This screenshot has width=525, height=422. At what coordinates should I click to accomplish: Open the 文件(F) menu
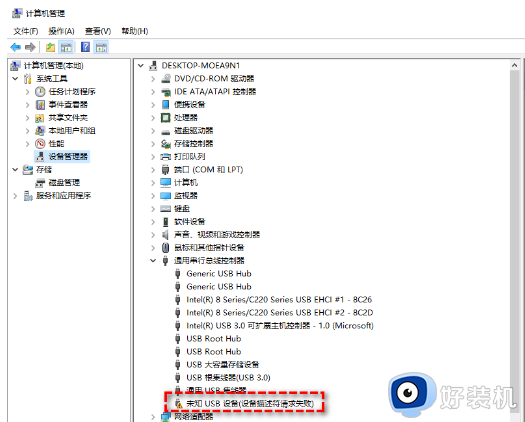(x=26, y=31)
